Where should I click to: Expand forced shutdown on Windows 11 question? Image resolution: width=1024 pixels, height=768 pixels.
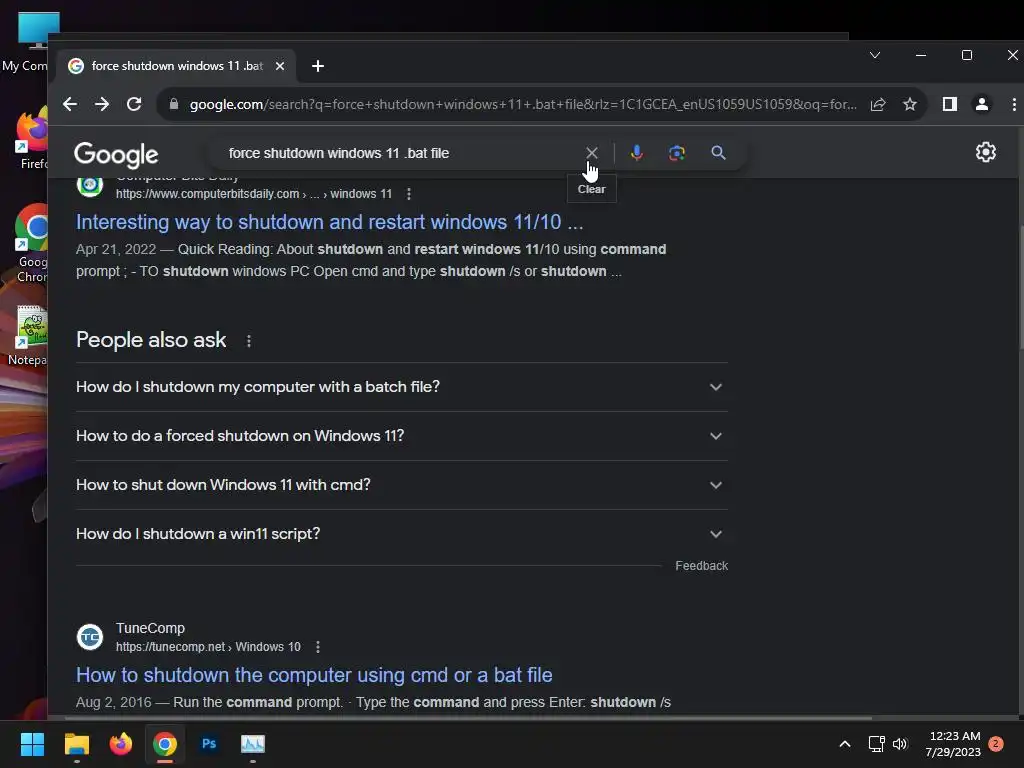tap(402, 436)
